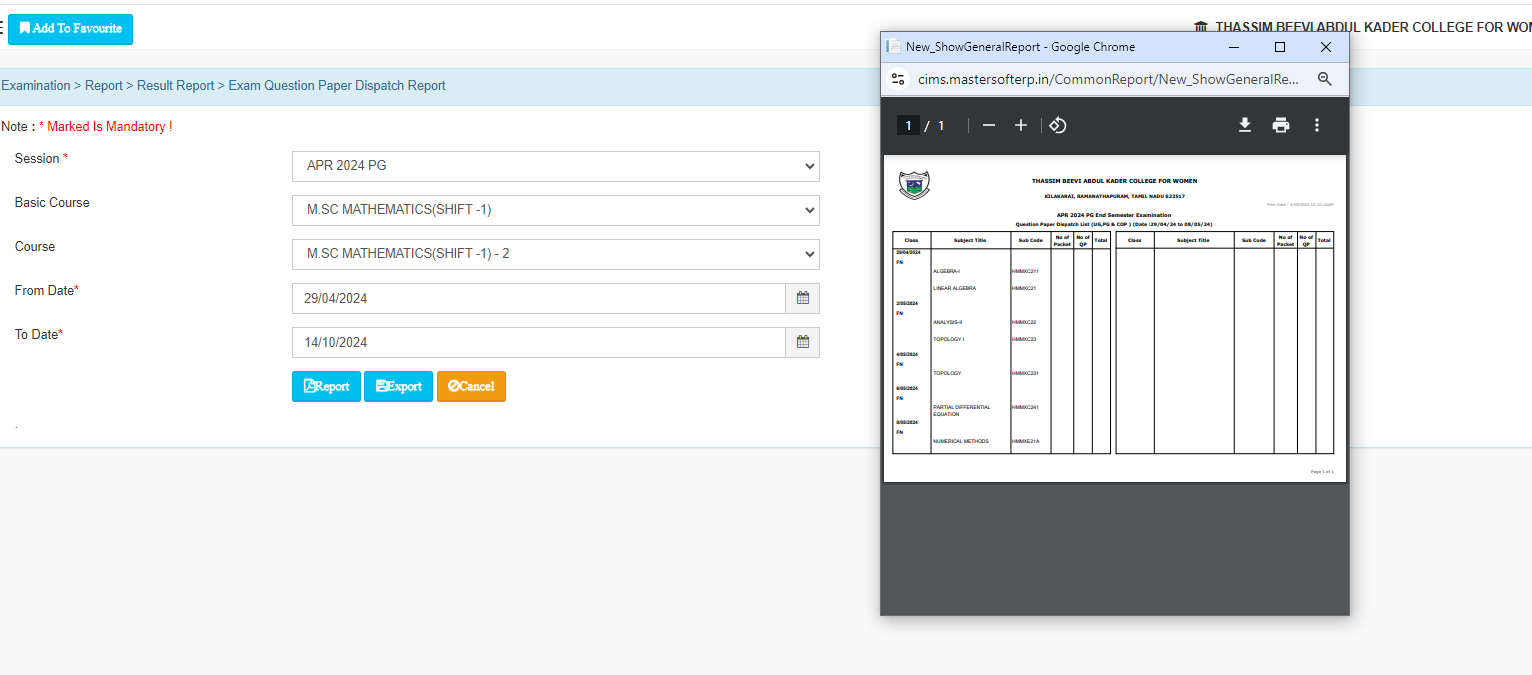Zoom in on PDF viewer

[x=1021, y=125]
